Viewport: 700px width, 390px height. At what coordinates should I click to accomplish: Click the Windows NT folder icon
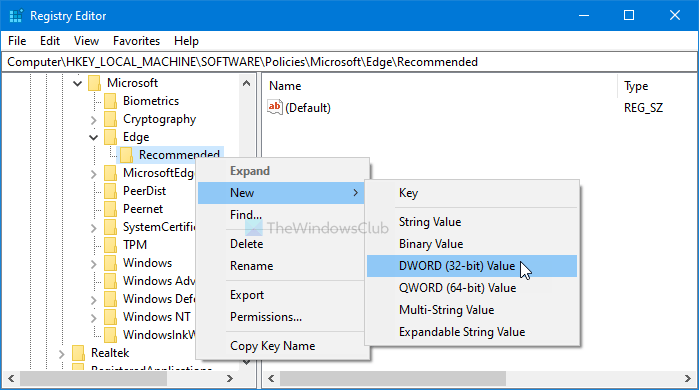pos(110,317)
